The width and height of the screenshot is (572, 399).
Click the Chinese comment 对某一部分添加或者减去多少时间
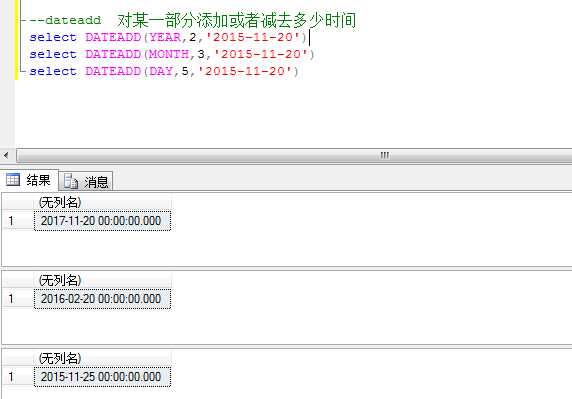click(236, 20)
